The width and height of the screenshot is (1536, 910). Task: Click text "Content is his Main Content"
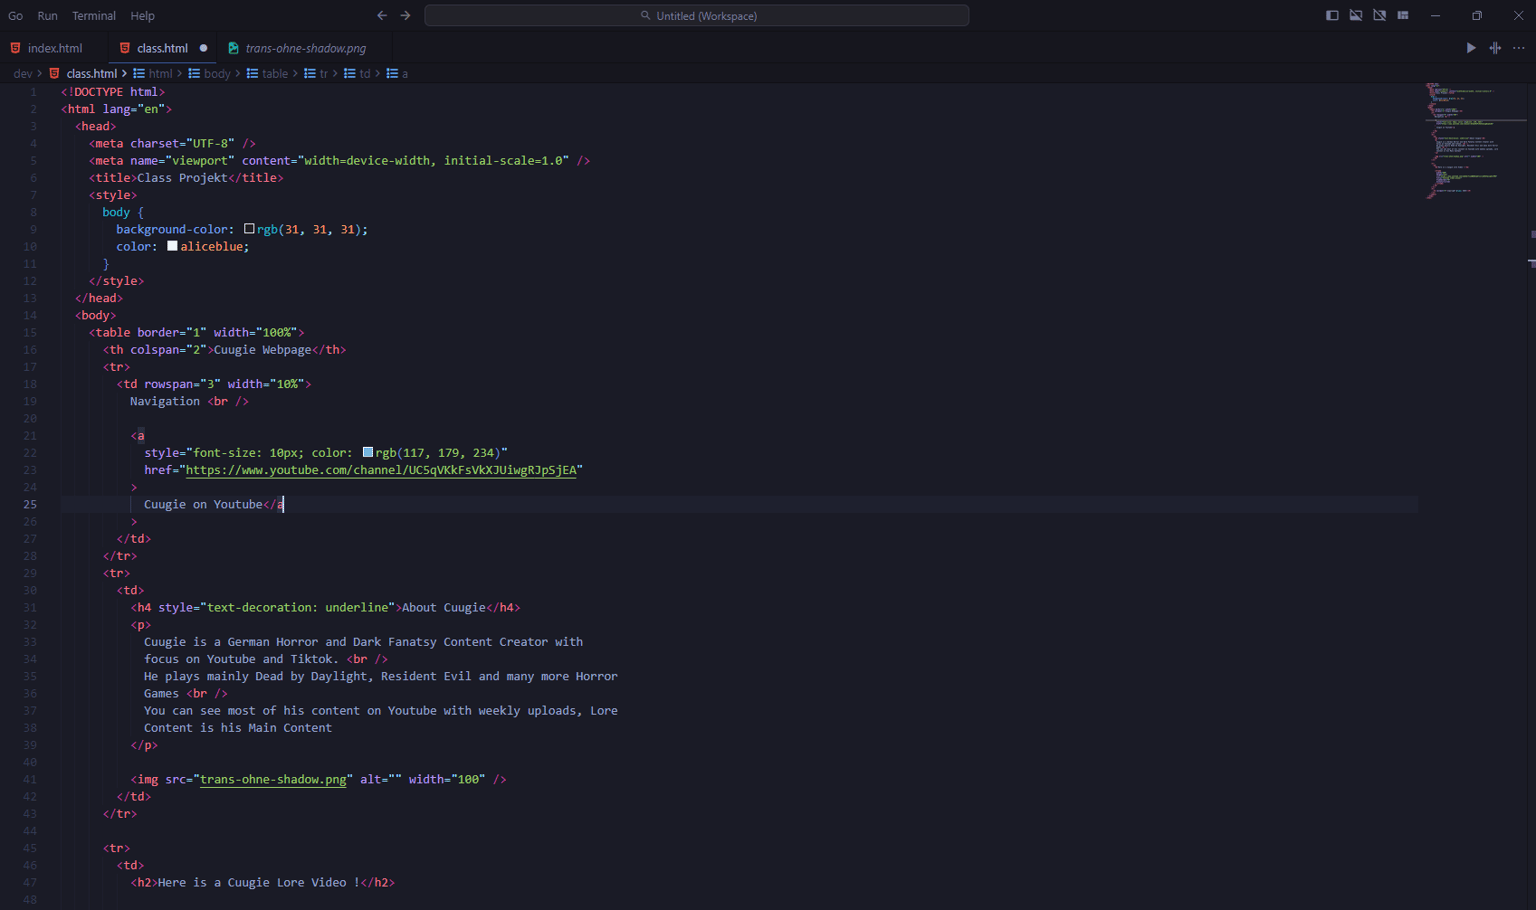click(x=238, y=728)
